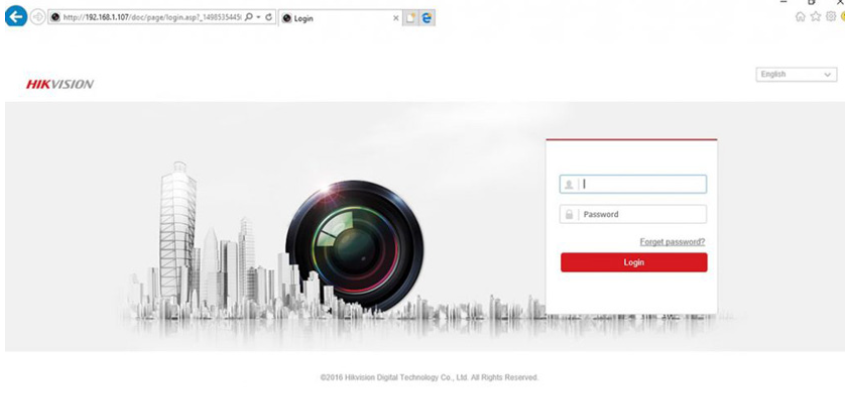Open the browser Home icon
This screenshot has height=418, width=853.
click(800, 17)
